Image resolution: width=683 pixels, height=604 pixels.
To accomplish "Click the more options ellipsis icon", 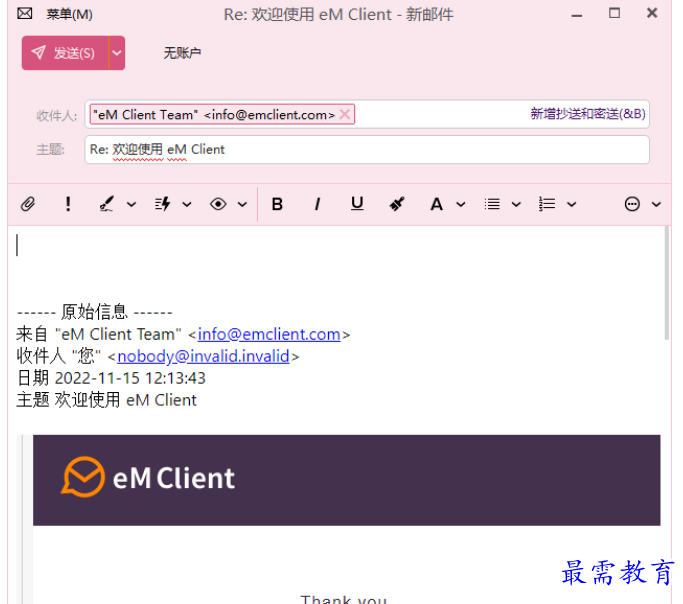I will (x=632, y=204).
